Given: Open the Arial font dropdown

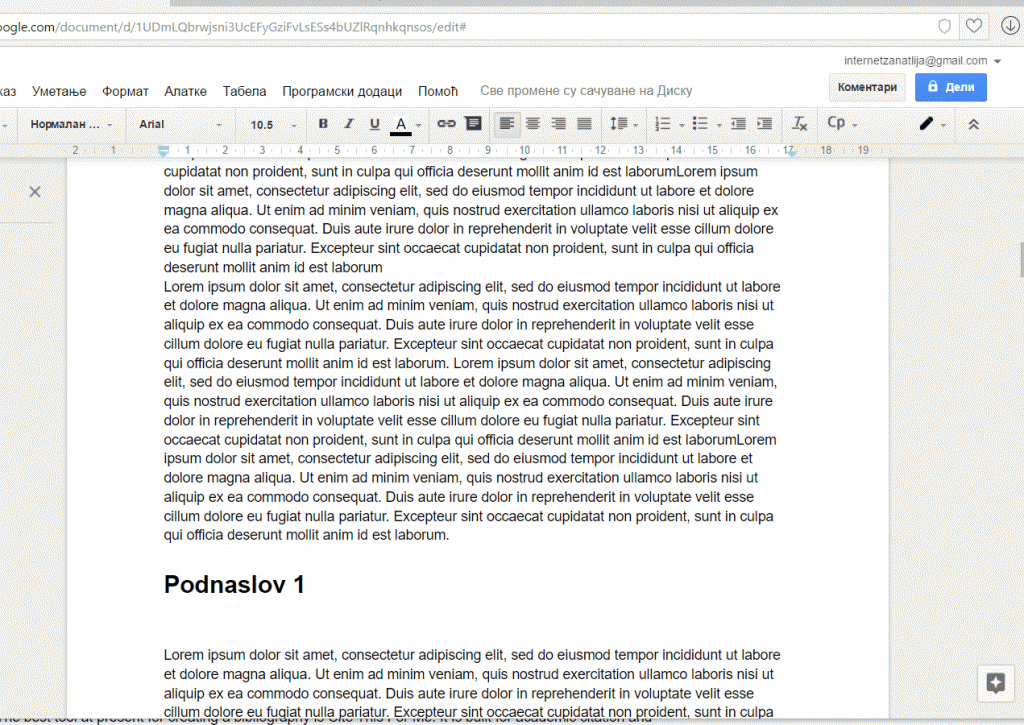Looking at the screenshot, I should click(x=180, y=124).
